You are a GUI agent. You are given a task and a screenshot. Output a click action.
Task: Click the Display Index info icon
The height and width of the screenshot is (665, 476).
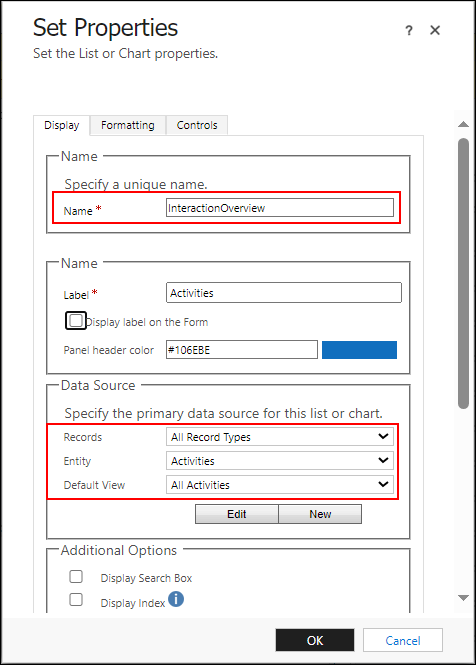point(176,599)
